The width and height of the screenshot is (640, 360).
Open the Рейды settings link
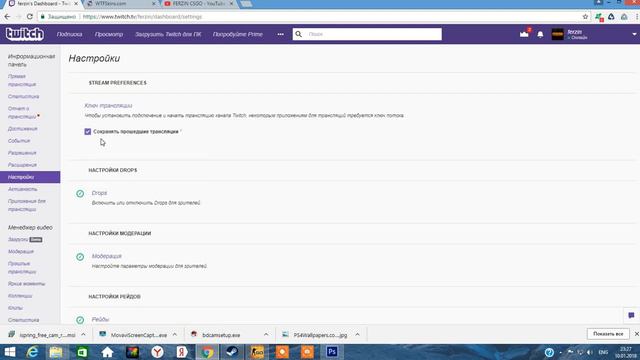(x=100, y=319)
